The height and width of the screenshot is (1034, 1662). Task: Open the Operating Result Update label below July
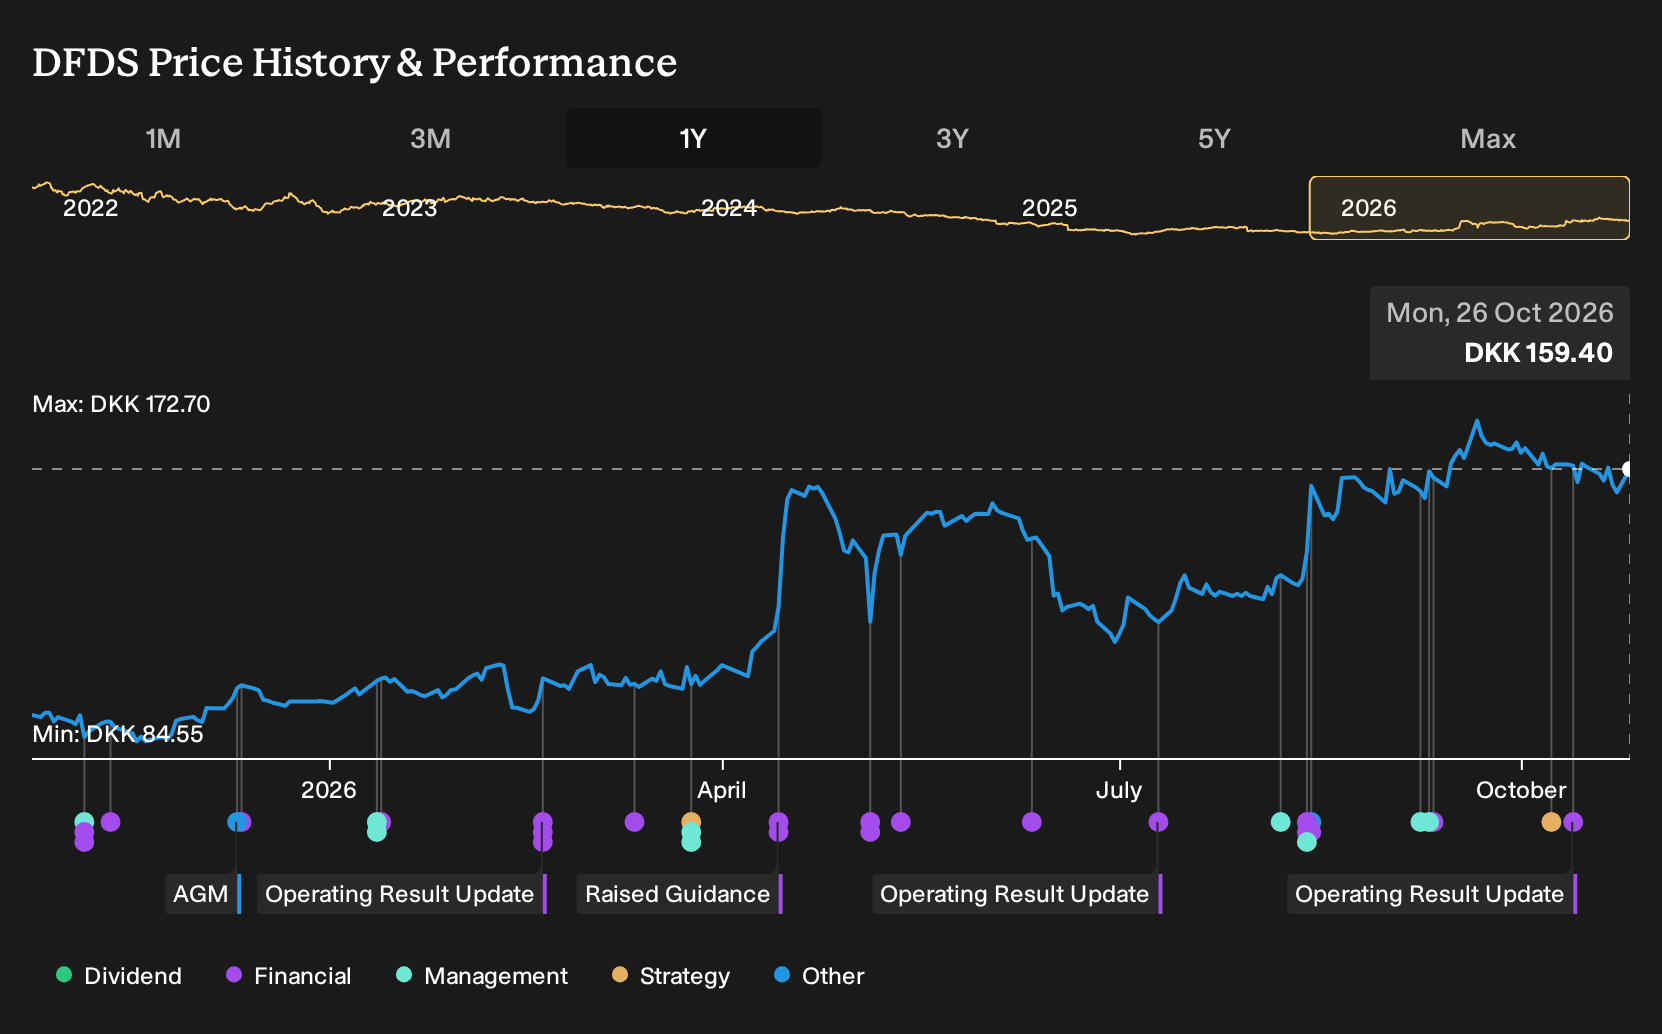coord(1017,894)
